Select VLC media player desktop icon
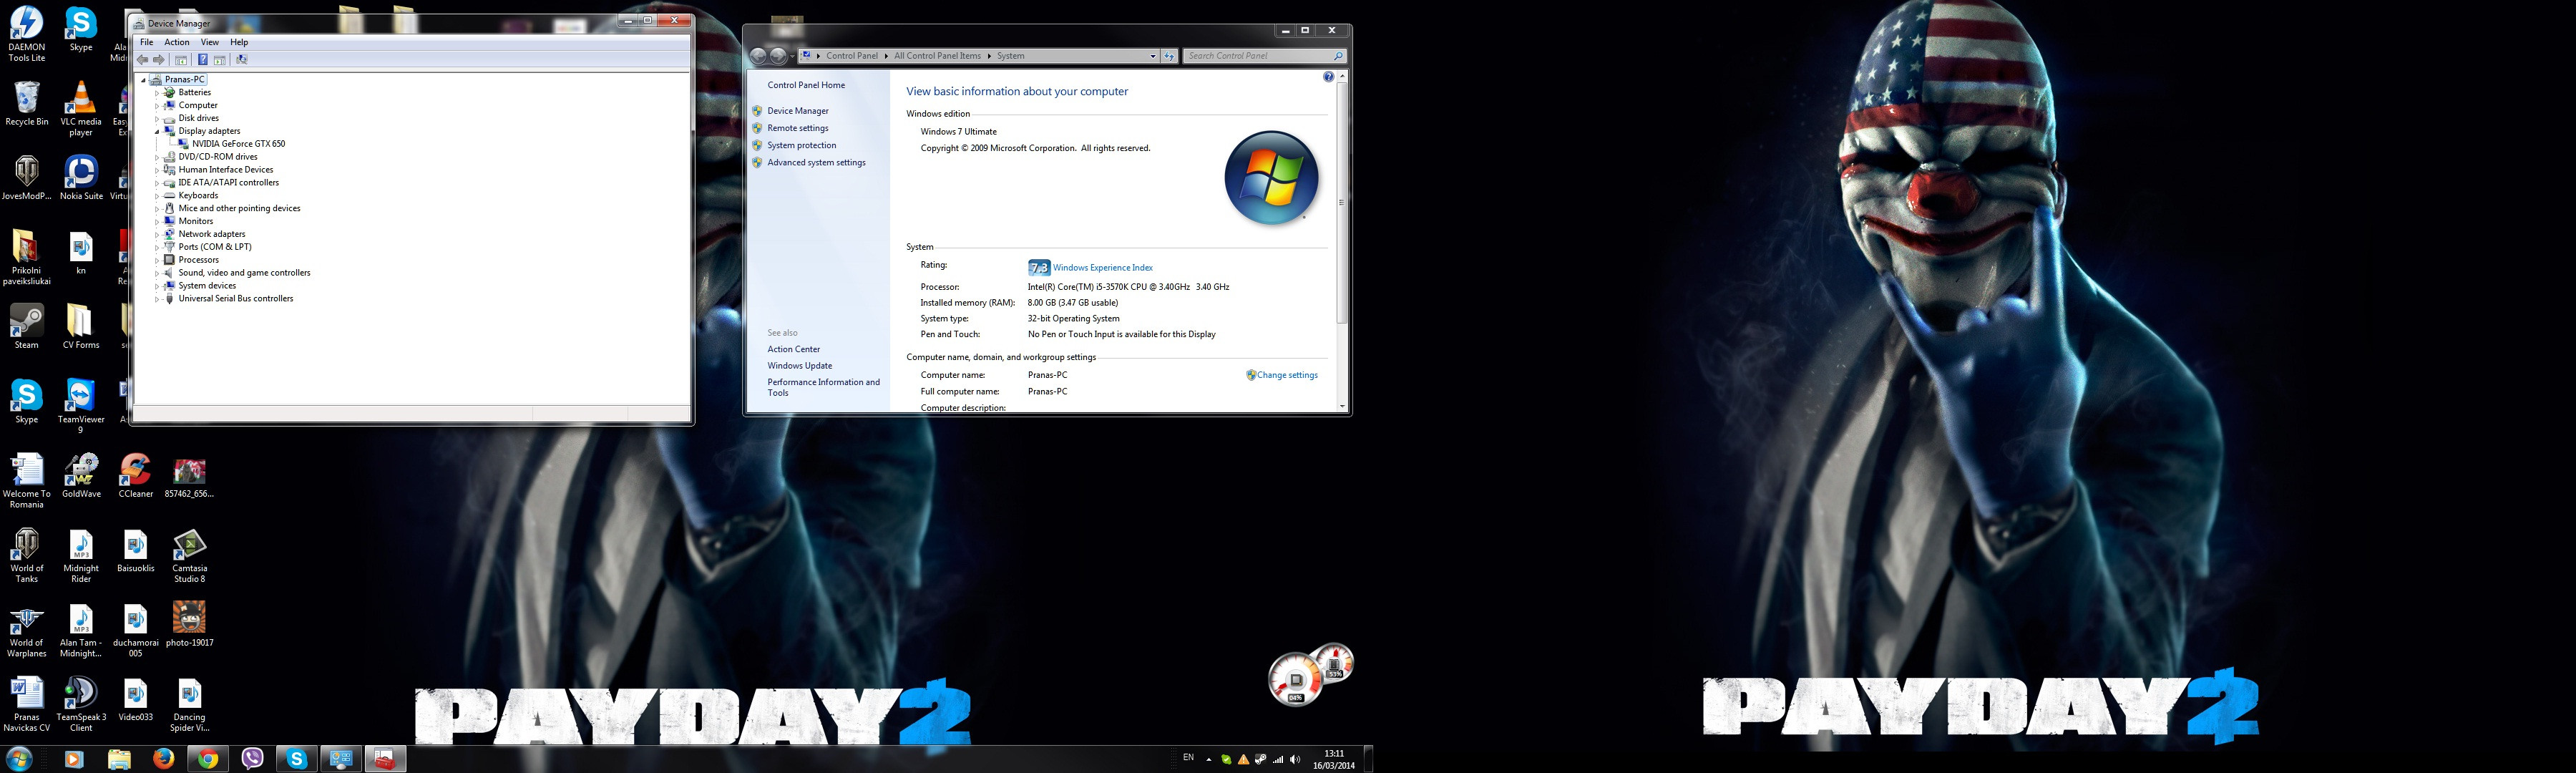Image resolution: width=2576 pixels, height=773 pixels. tap(81, 108)
